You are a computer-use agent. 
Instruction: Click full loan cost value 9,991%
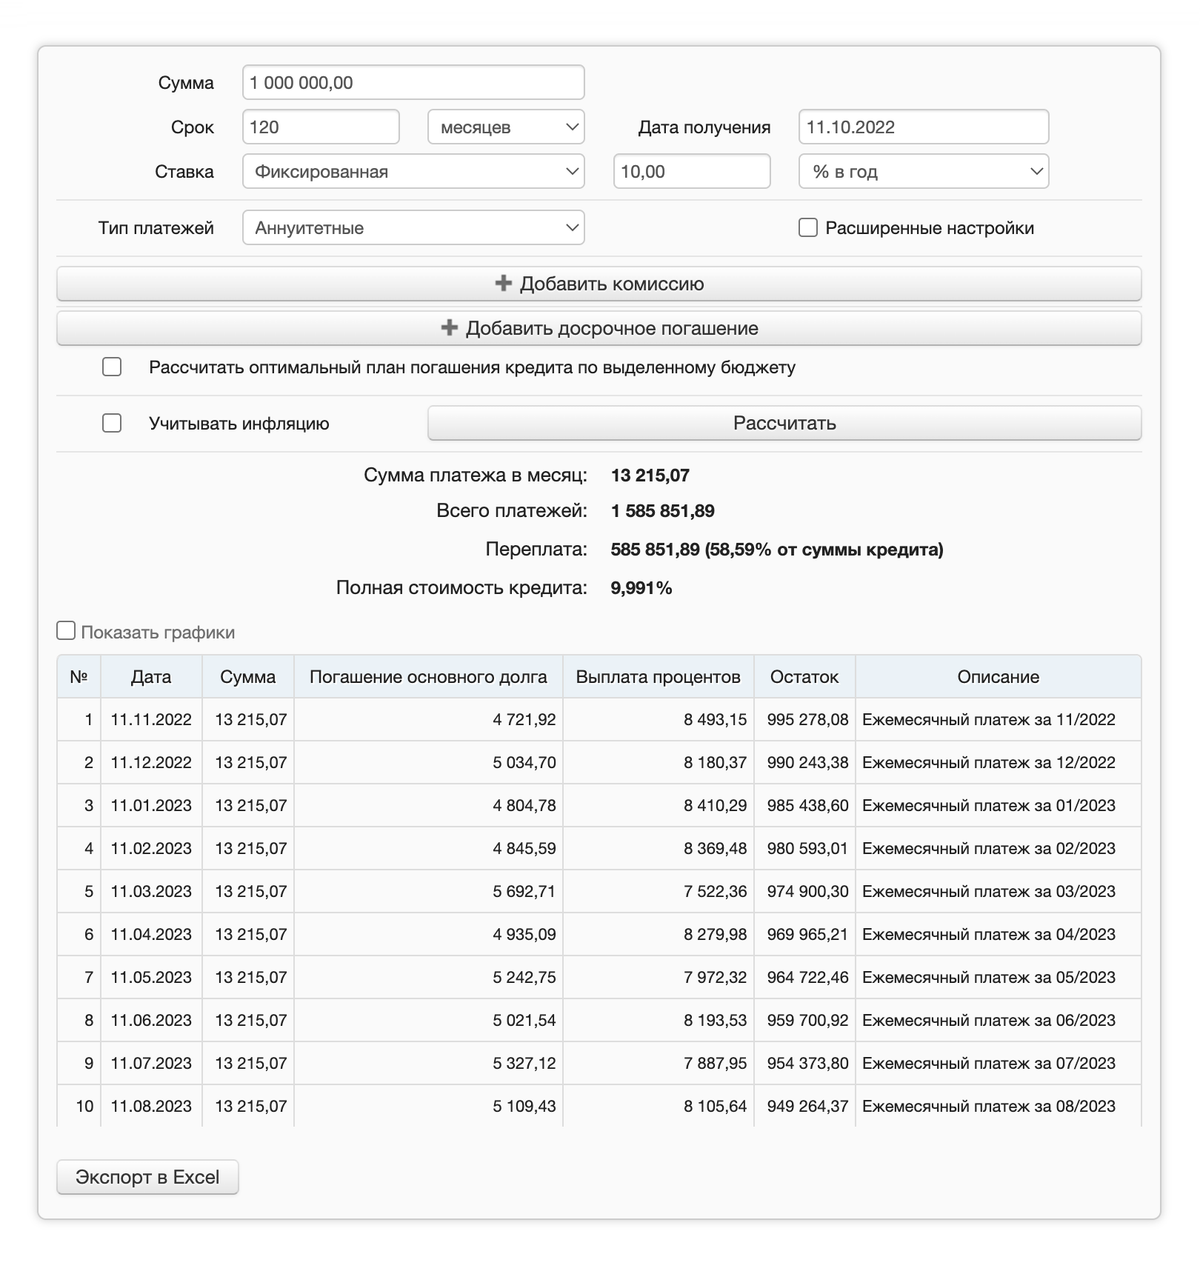tap(641, 588)
